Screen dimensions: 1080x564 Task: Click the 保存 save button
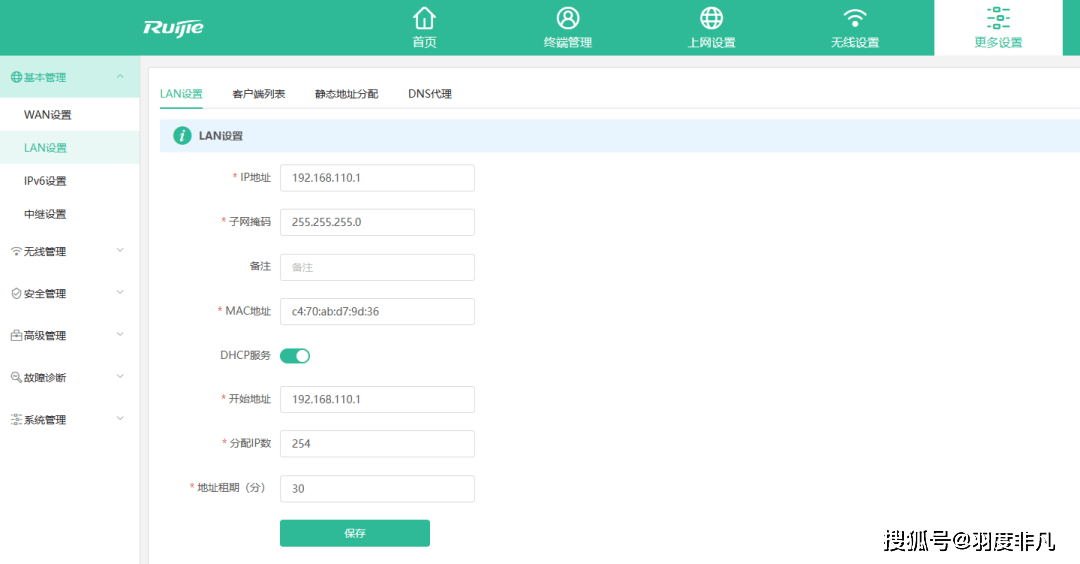(x=355, y=533)
